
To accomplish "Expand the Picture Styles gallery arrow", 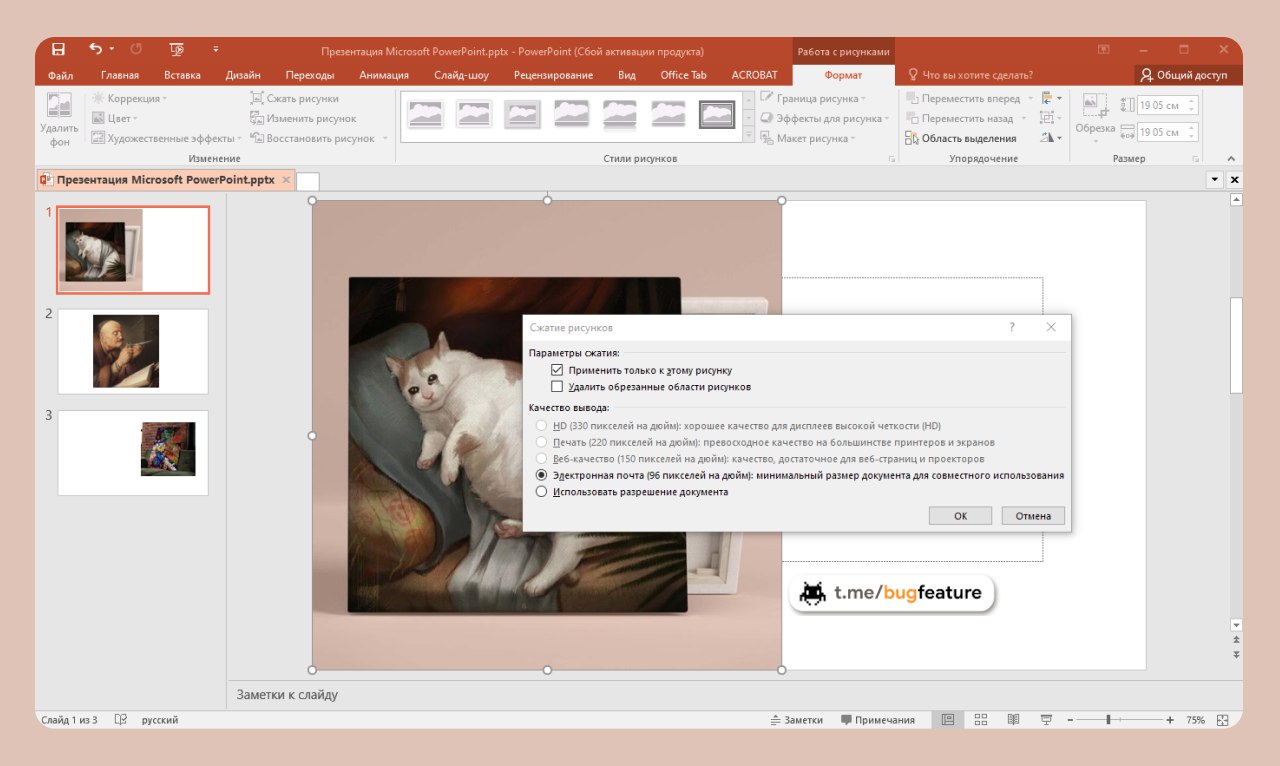I will tap(749, 135).
